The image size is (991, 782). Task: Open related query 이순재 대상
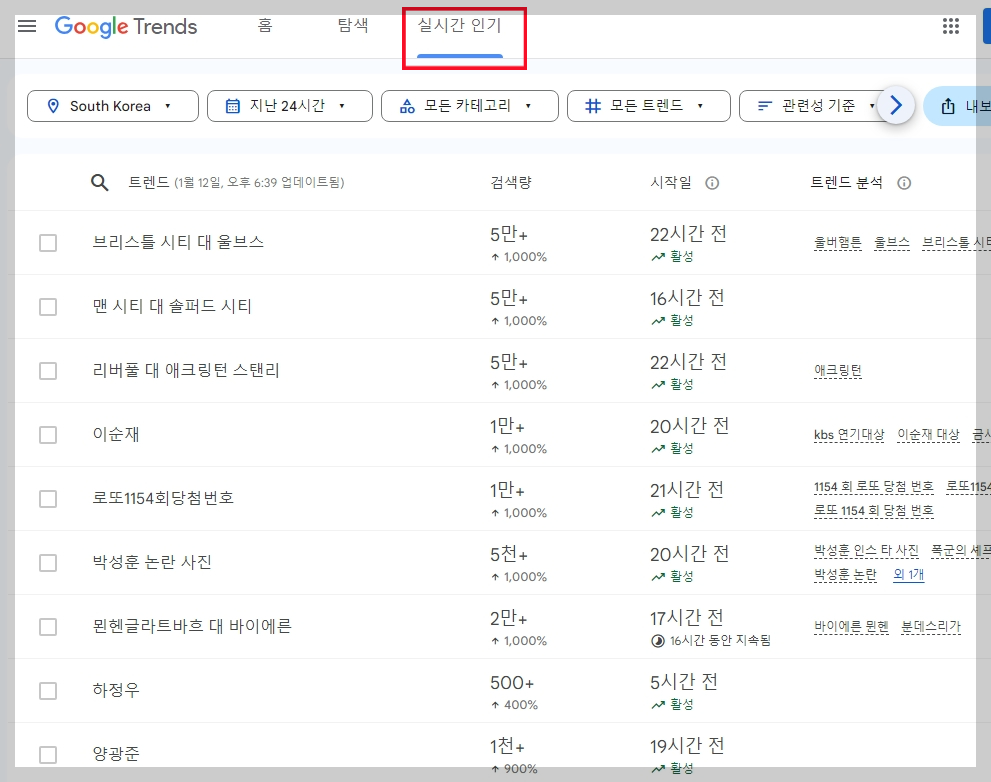click(x=928, y=435)
